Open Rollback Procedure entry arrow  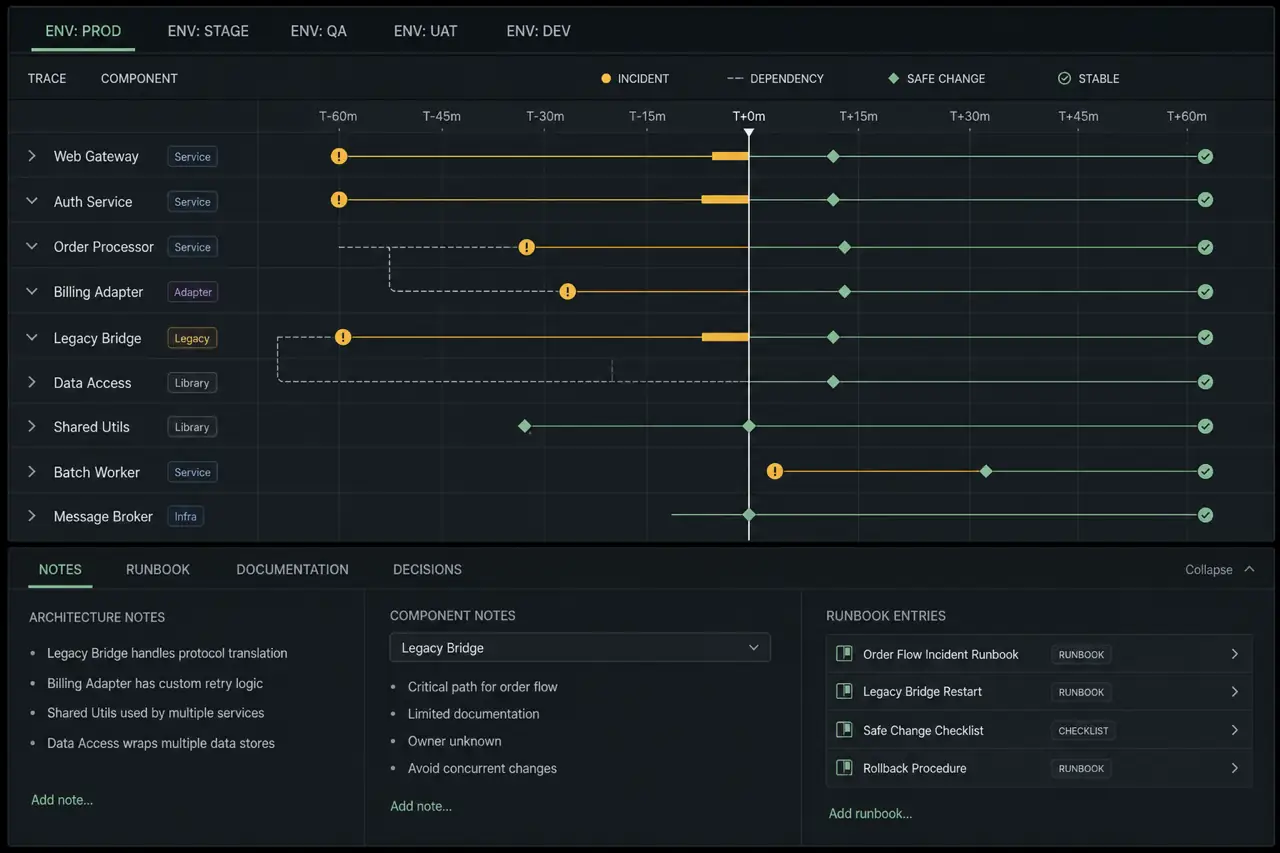1235,768
